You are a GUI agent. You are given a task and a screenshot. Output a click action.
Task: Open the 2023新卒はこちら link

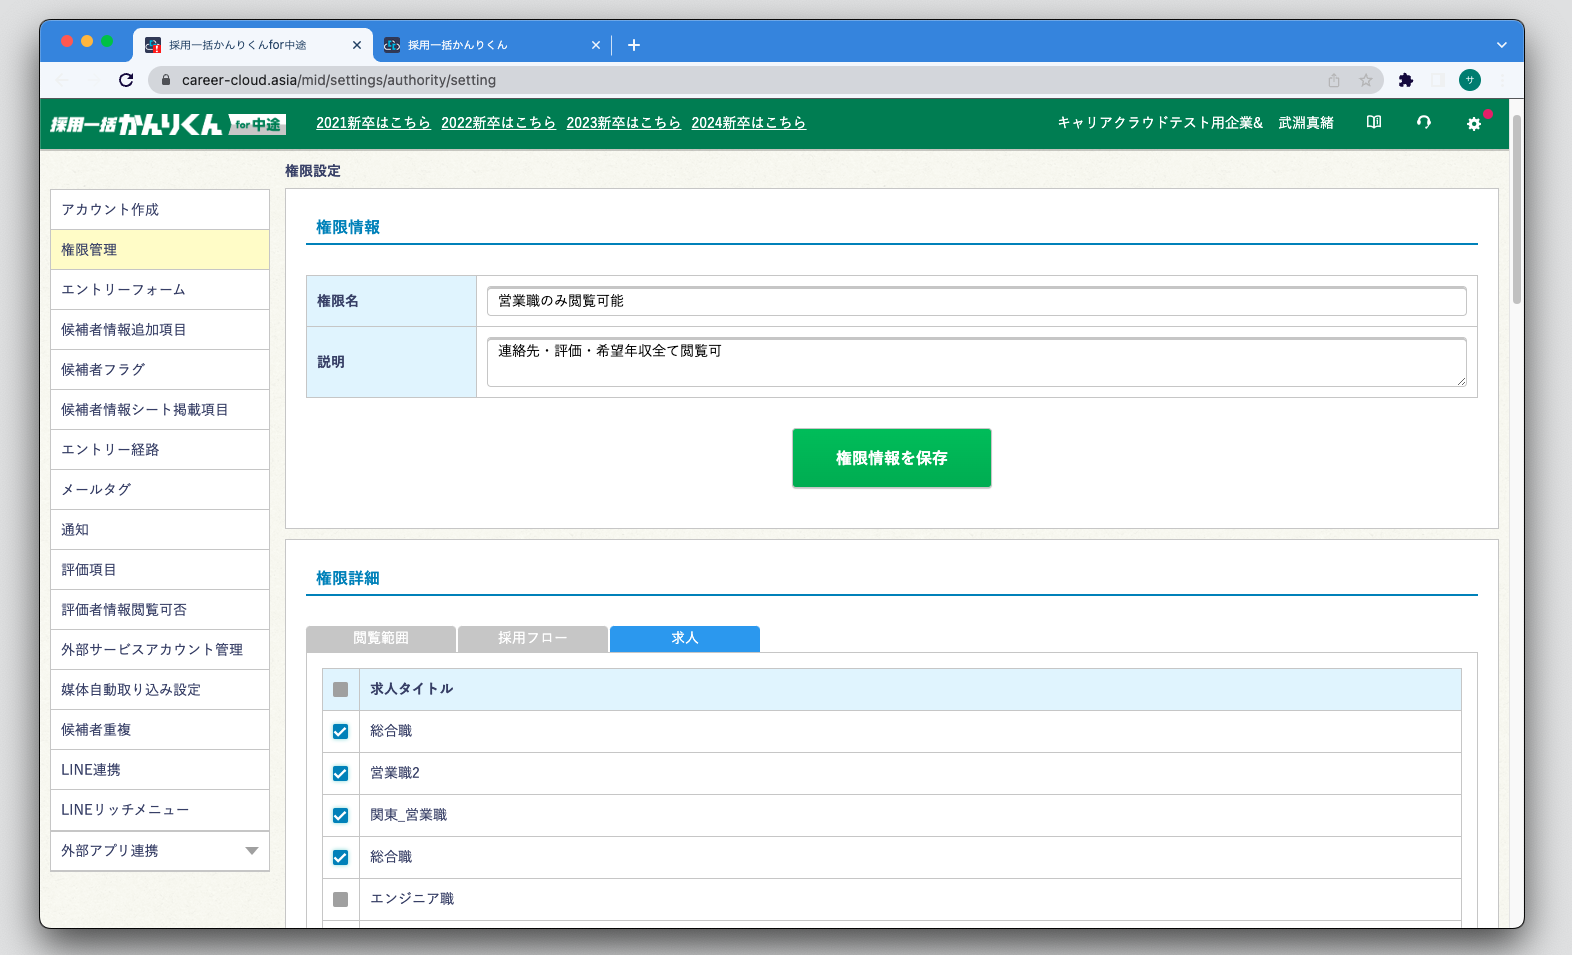pos(623,122)
